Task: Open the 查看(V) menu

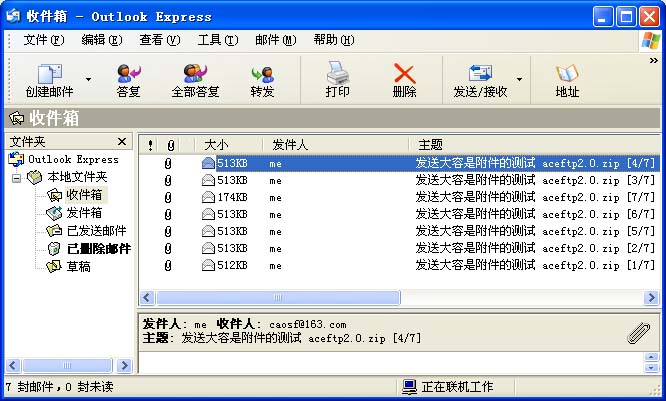Action: (159, 40)
